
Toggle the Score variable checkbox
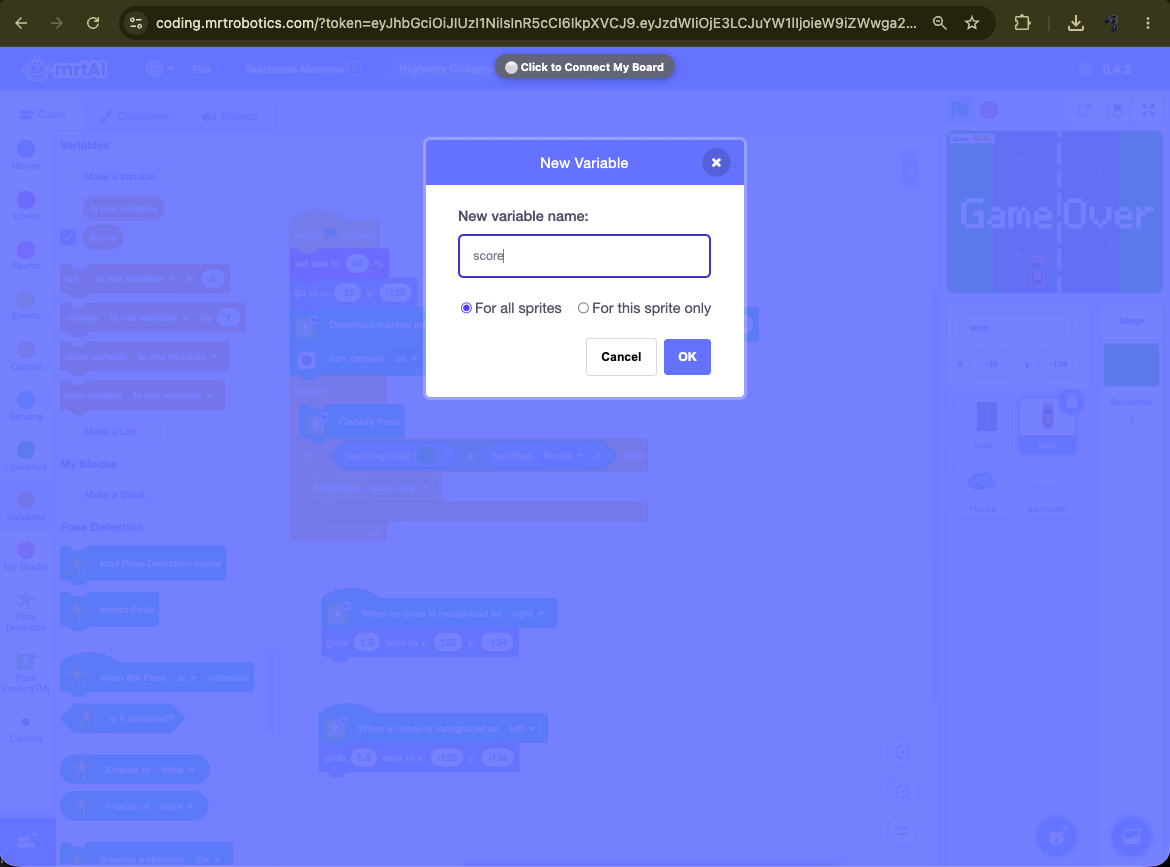tap(68, 237)
